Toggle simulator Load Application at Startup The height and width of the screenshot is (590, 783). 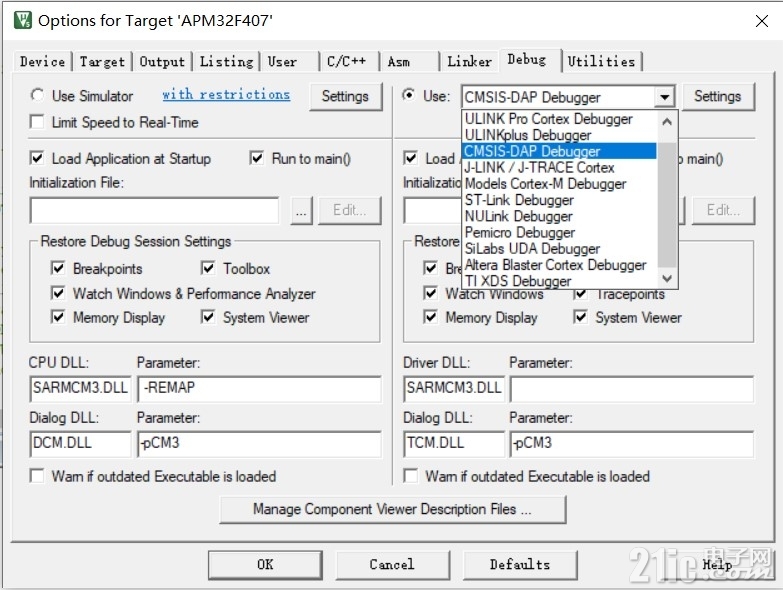point(37,158)
